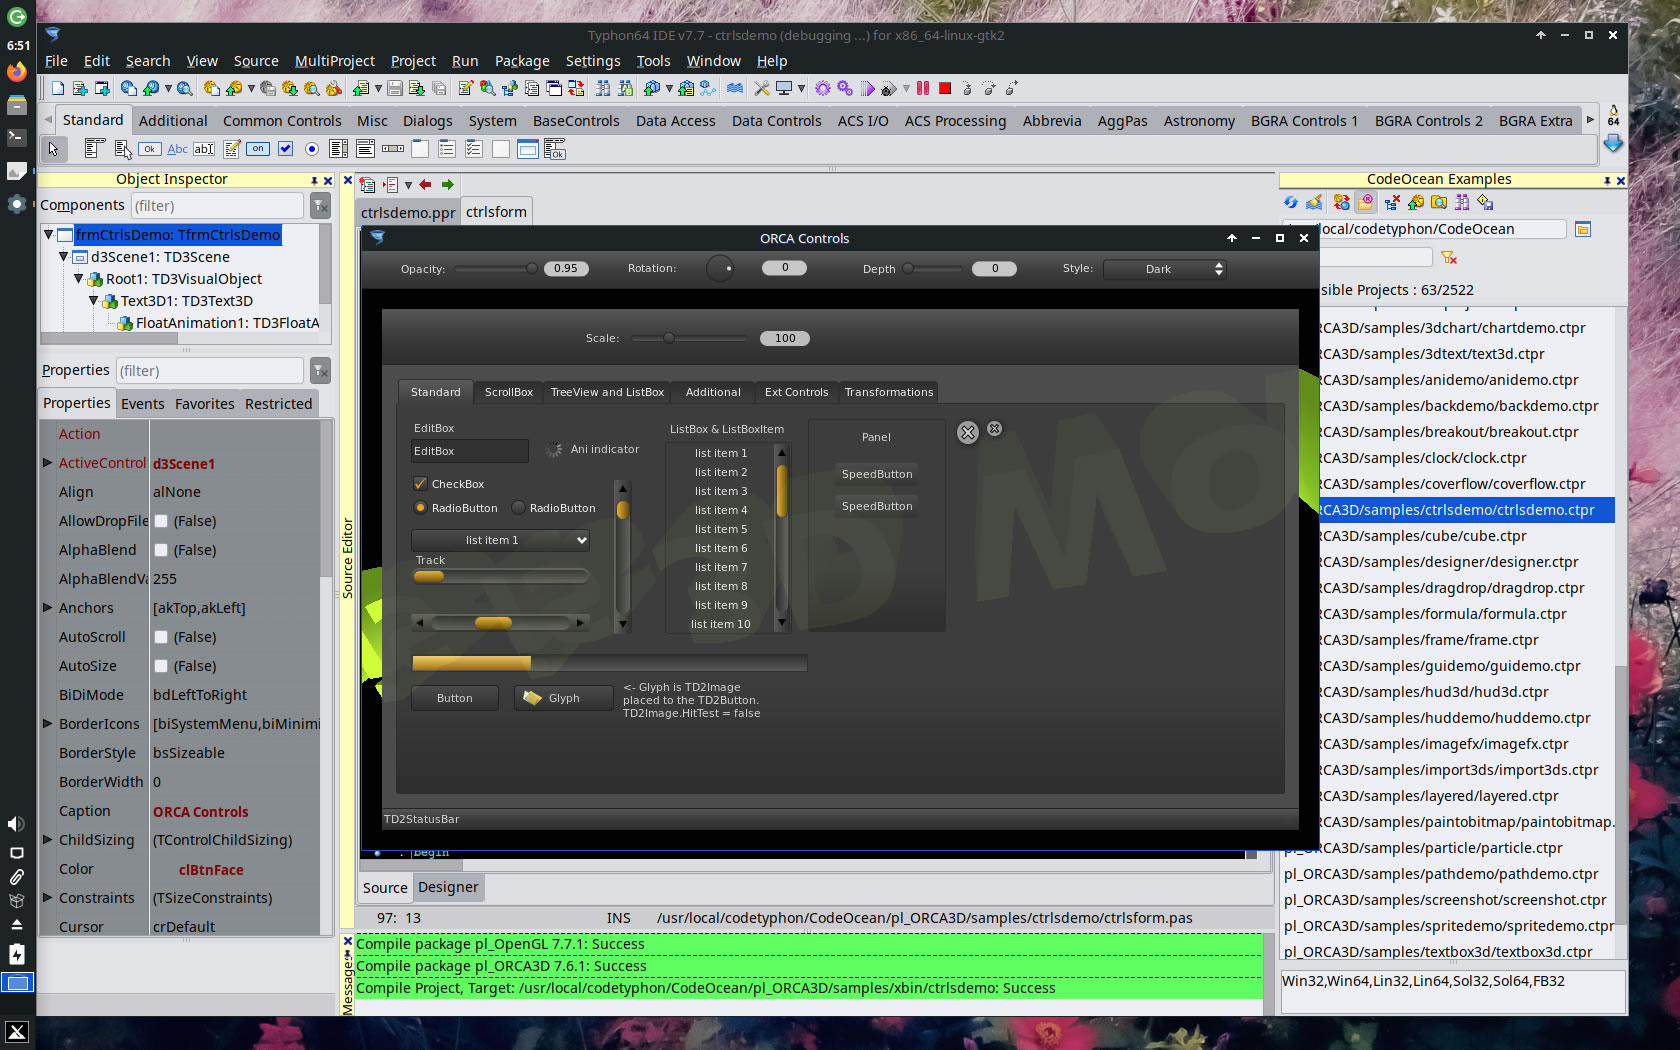
Task: Click the Rotation dial knob
Action: [720, 268]
